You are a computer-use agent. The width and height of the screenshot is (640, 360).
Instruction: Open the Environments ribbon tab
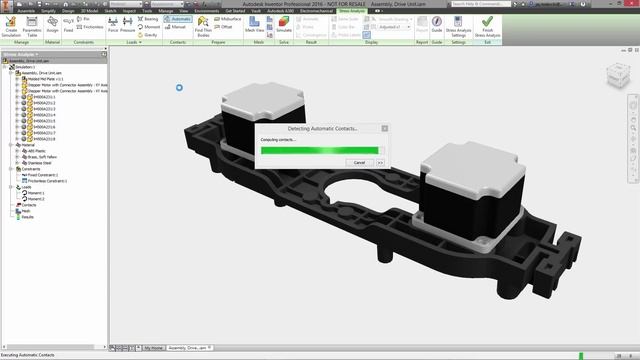click(207, 11)
